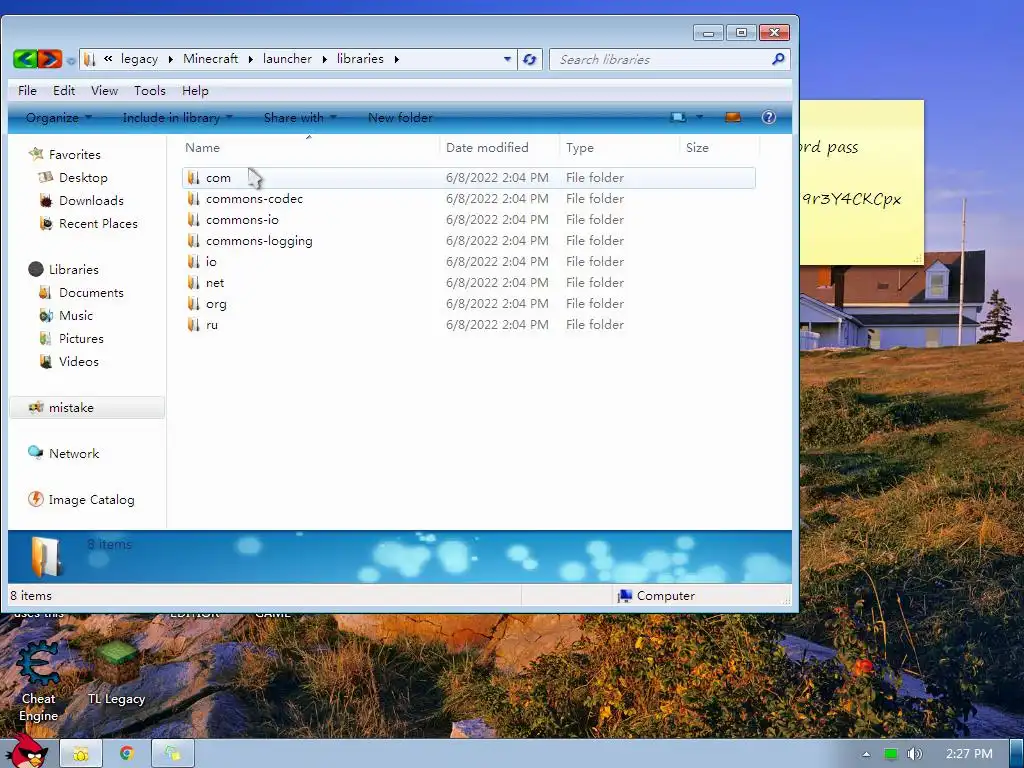Click the Chrome taskbar icon
This screenshot has width=1024, height=768.
point(127,754)
